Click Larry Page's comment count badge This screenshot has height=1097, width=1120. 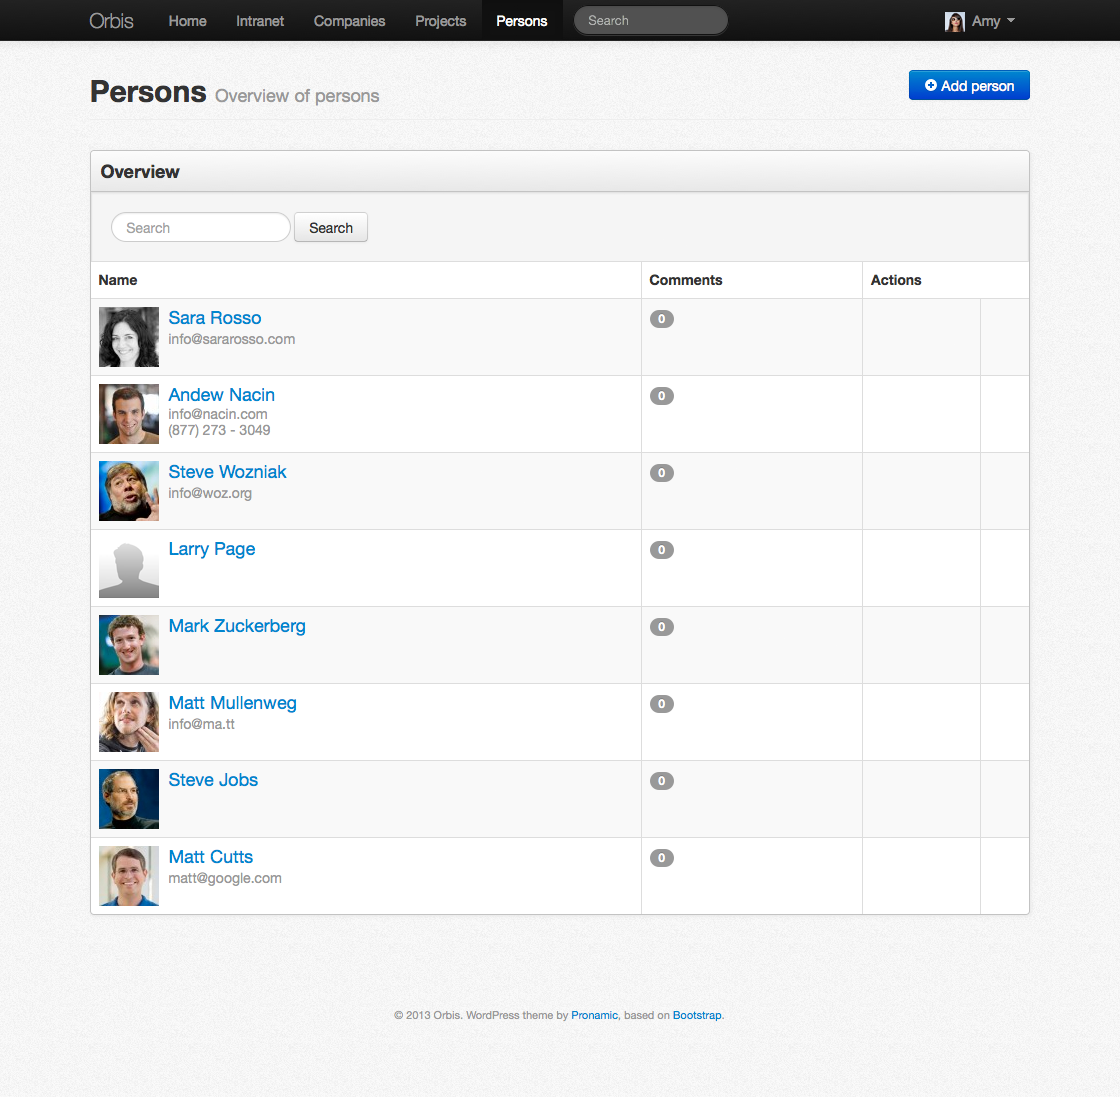click(661, 550)
